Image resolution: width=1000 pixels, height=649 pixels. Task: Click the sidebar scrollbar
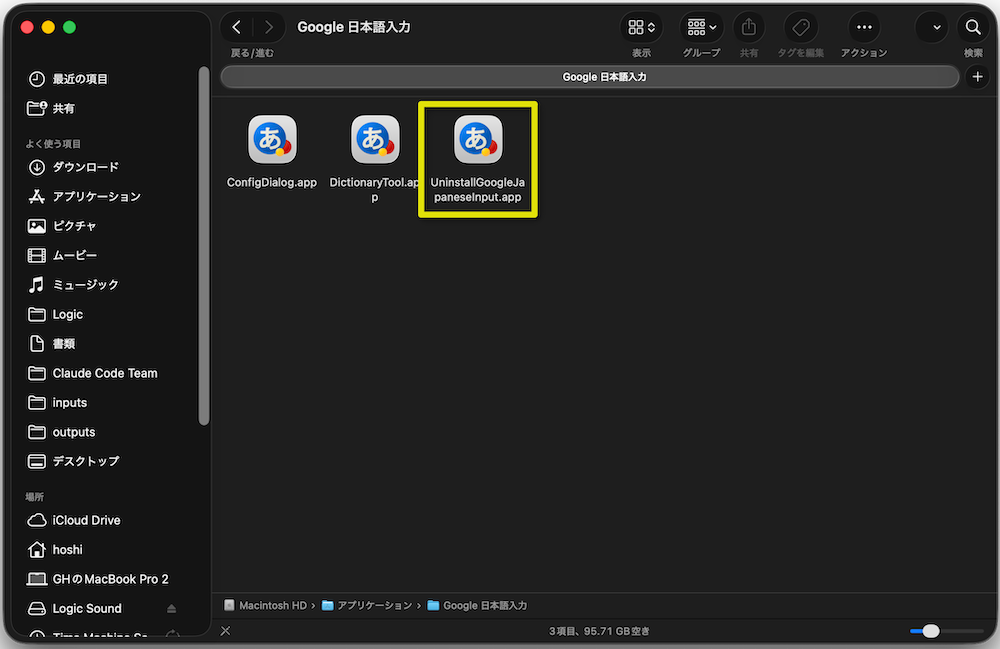click(x=204, y=245)
